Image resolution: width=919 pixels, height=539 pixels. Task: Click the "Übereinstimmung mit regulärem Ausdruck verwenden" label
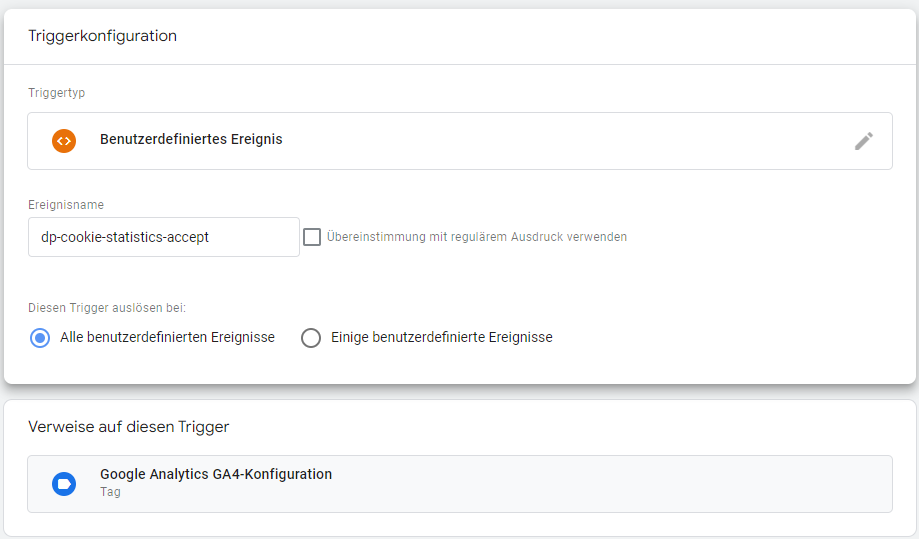[x=476, y=237]
